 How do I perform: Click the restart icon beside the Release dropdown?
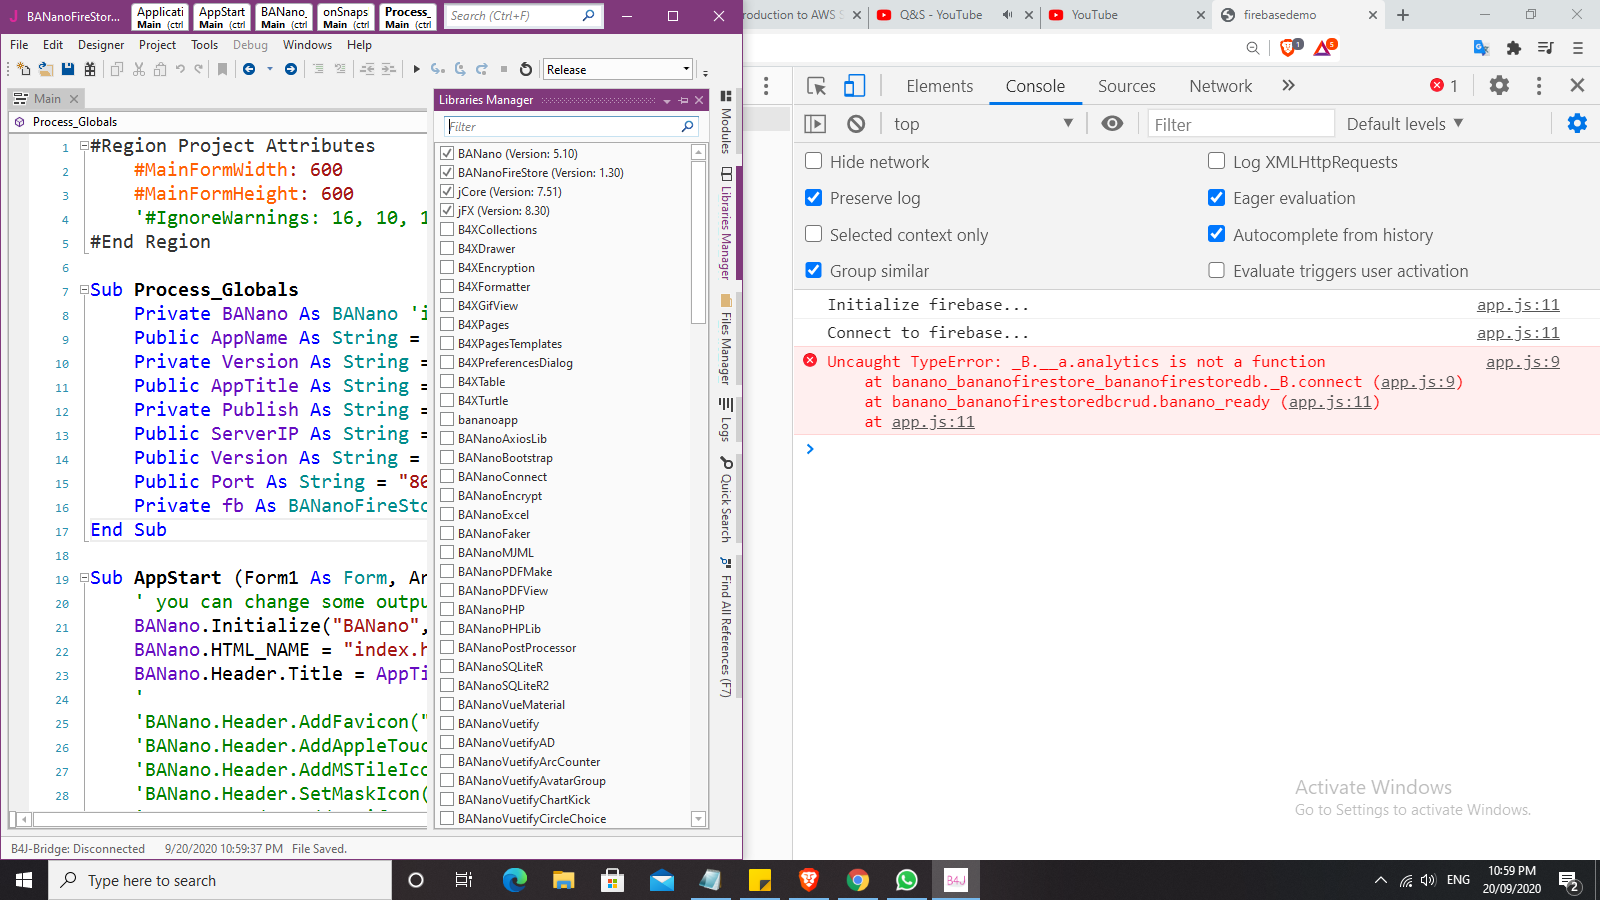[526, 69]
